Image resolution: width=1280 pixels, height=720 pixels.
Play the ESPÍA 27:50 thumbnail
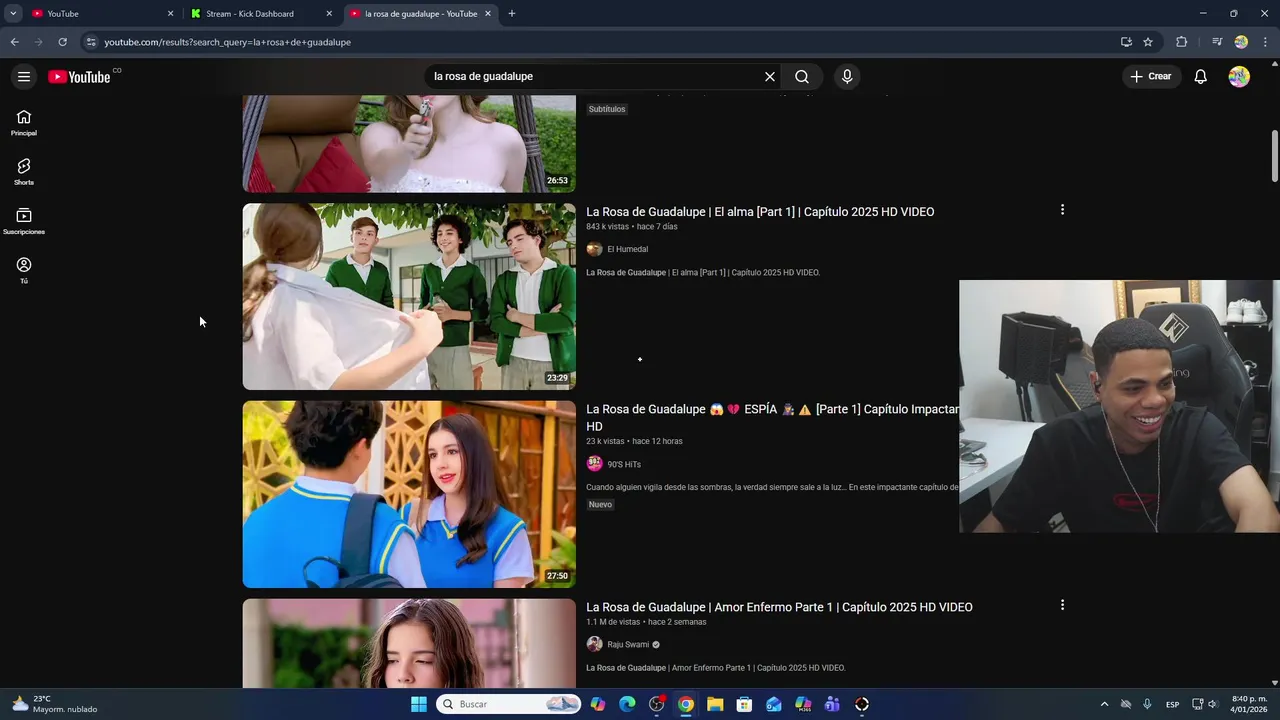pyautogui.click(x=409, y=494)
